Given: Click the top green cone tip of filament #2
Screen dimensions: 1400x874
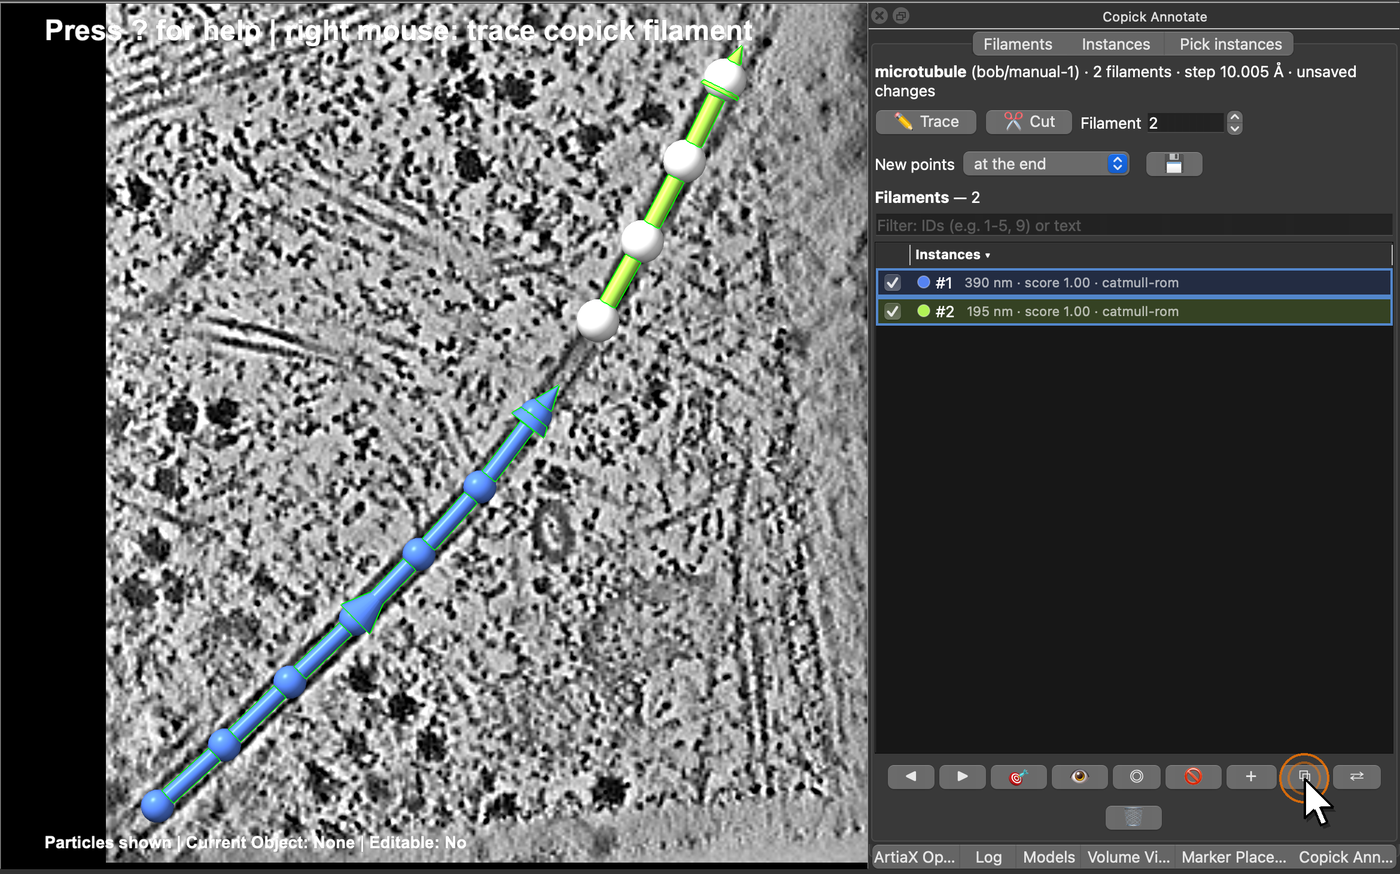Looking at the screenshot, I should (x=736, y=55).
